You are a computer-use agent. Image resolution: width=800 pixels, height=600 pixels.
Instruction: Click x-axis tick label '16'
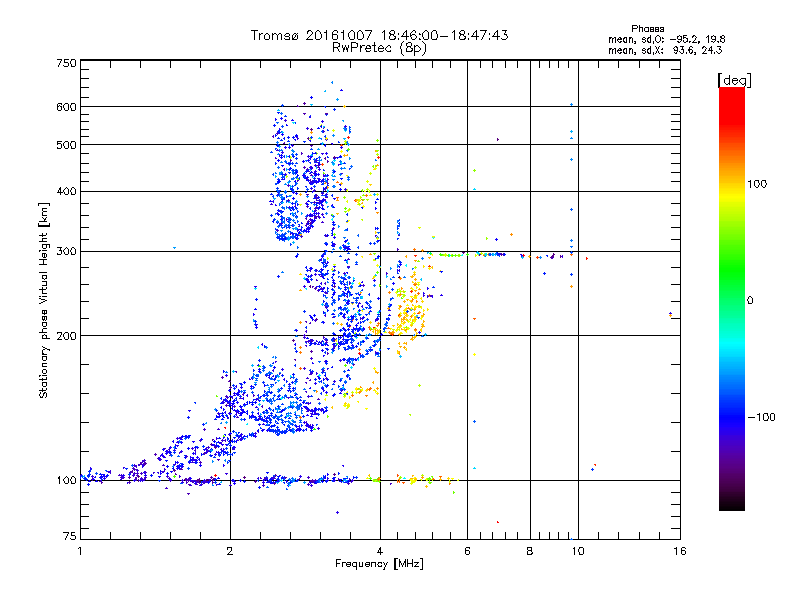[680, 551]
